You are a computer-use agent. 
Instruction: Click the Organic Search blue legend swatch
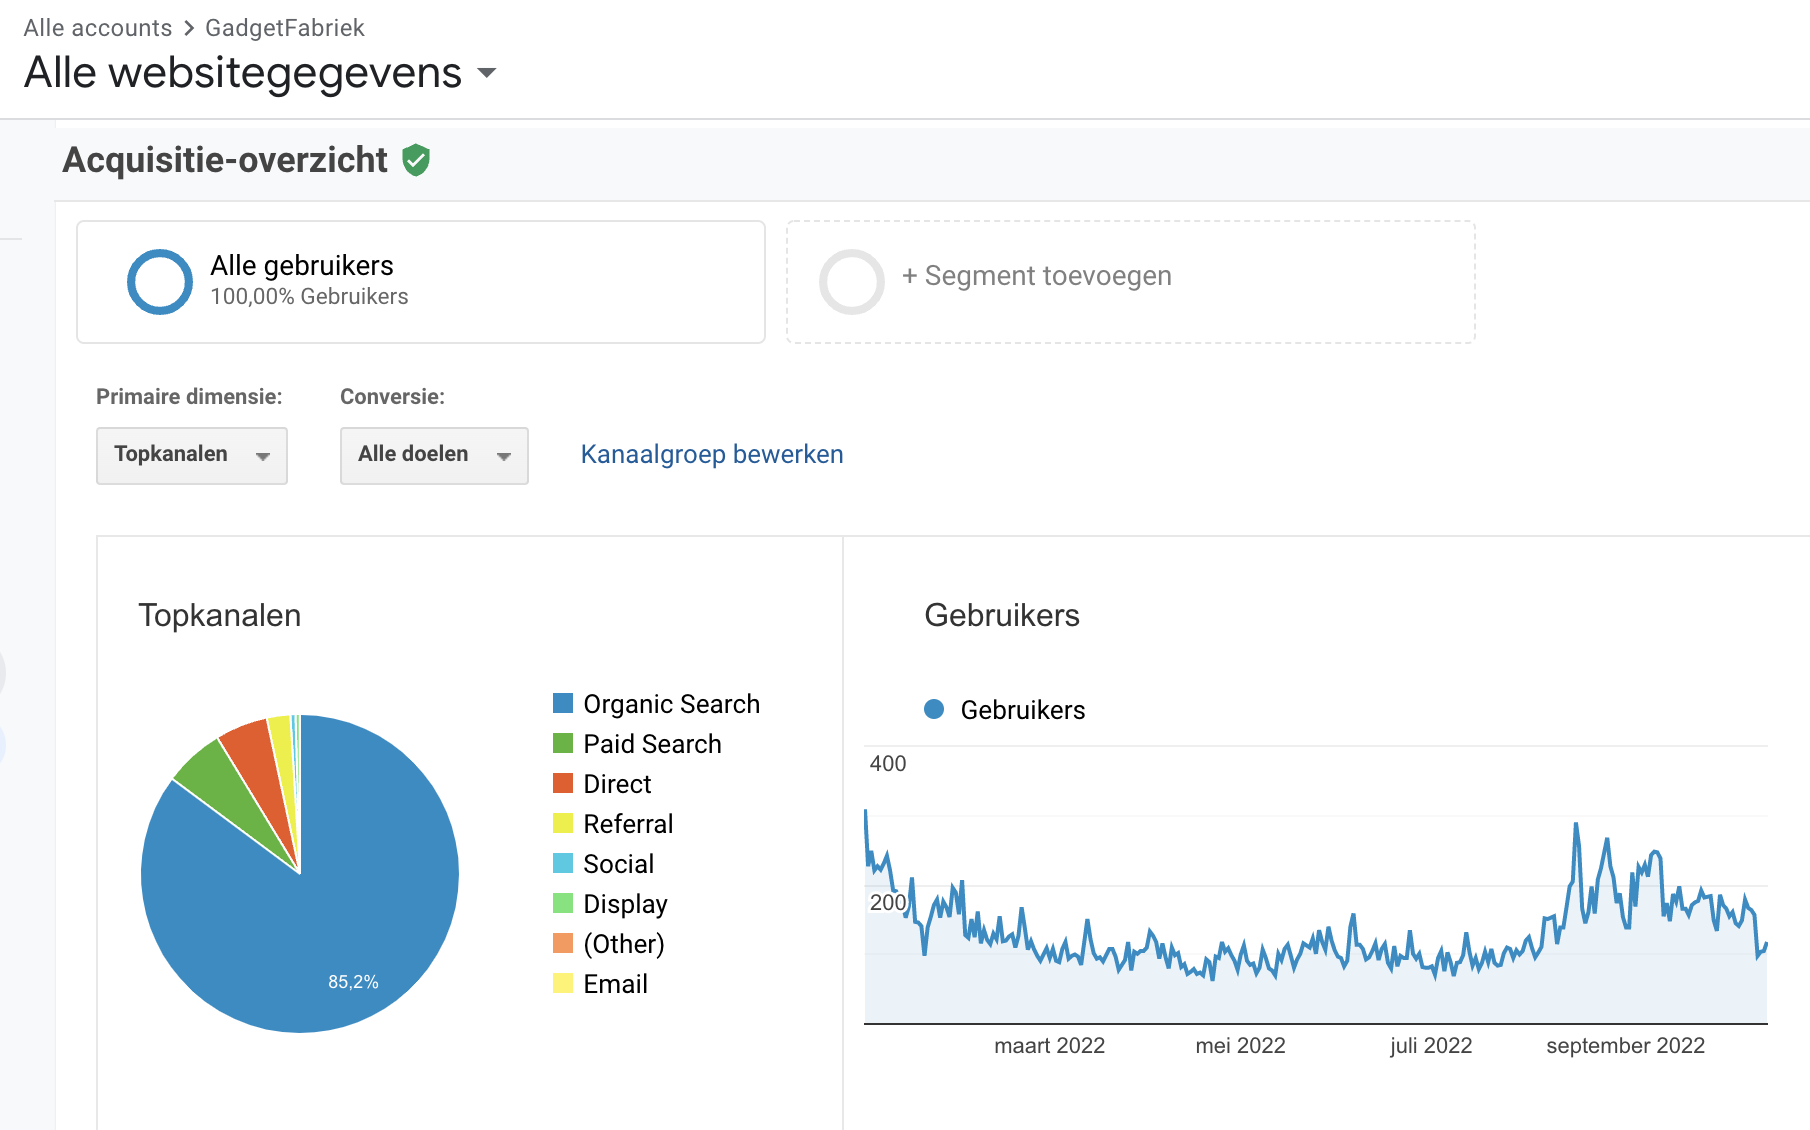point(563,703)
